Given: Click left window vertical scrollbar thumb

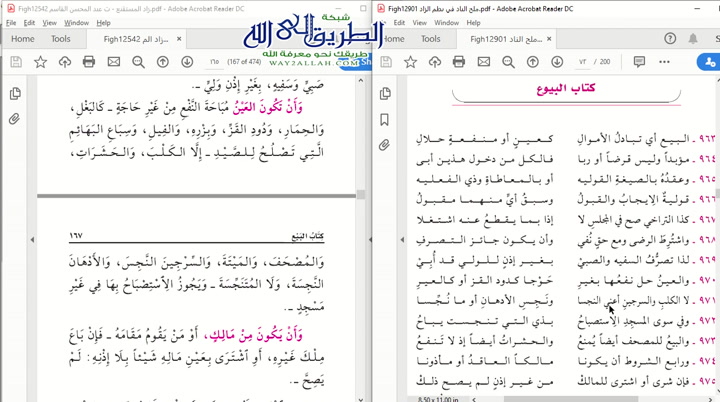Looking at the screenshot, I should (x=361, y=195).
